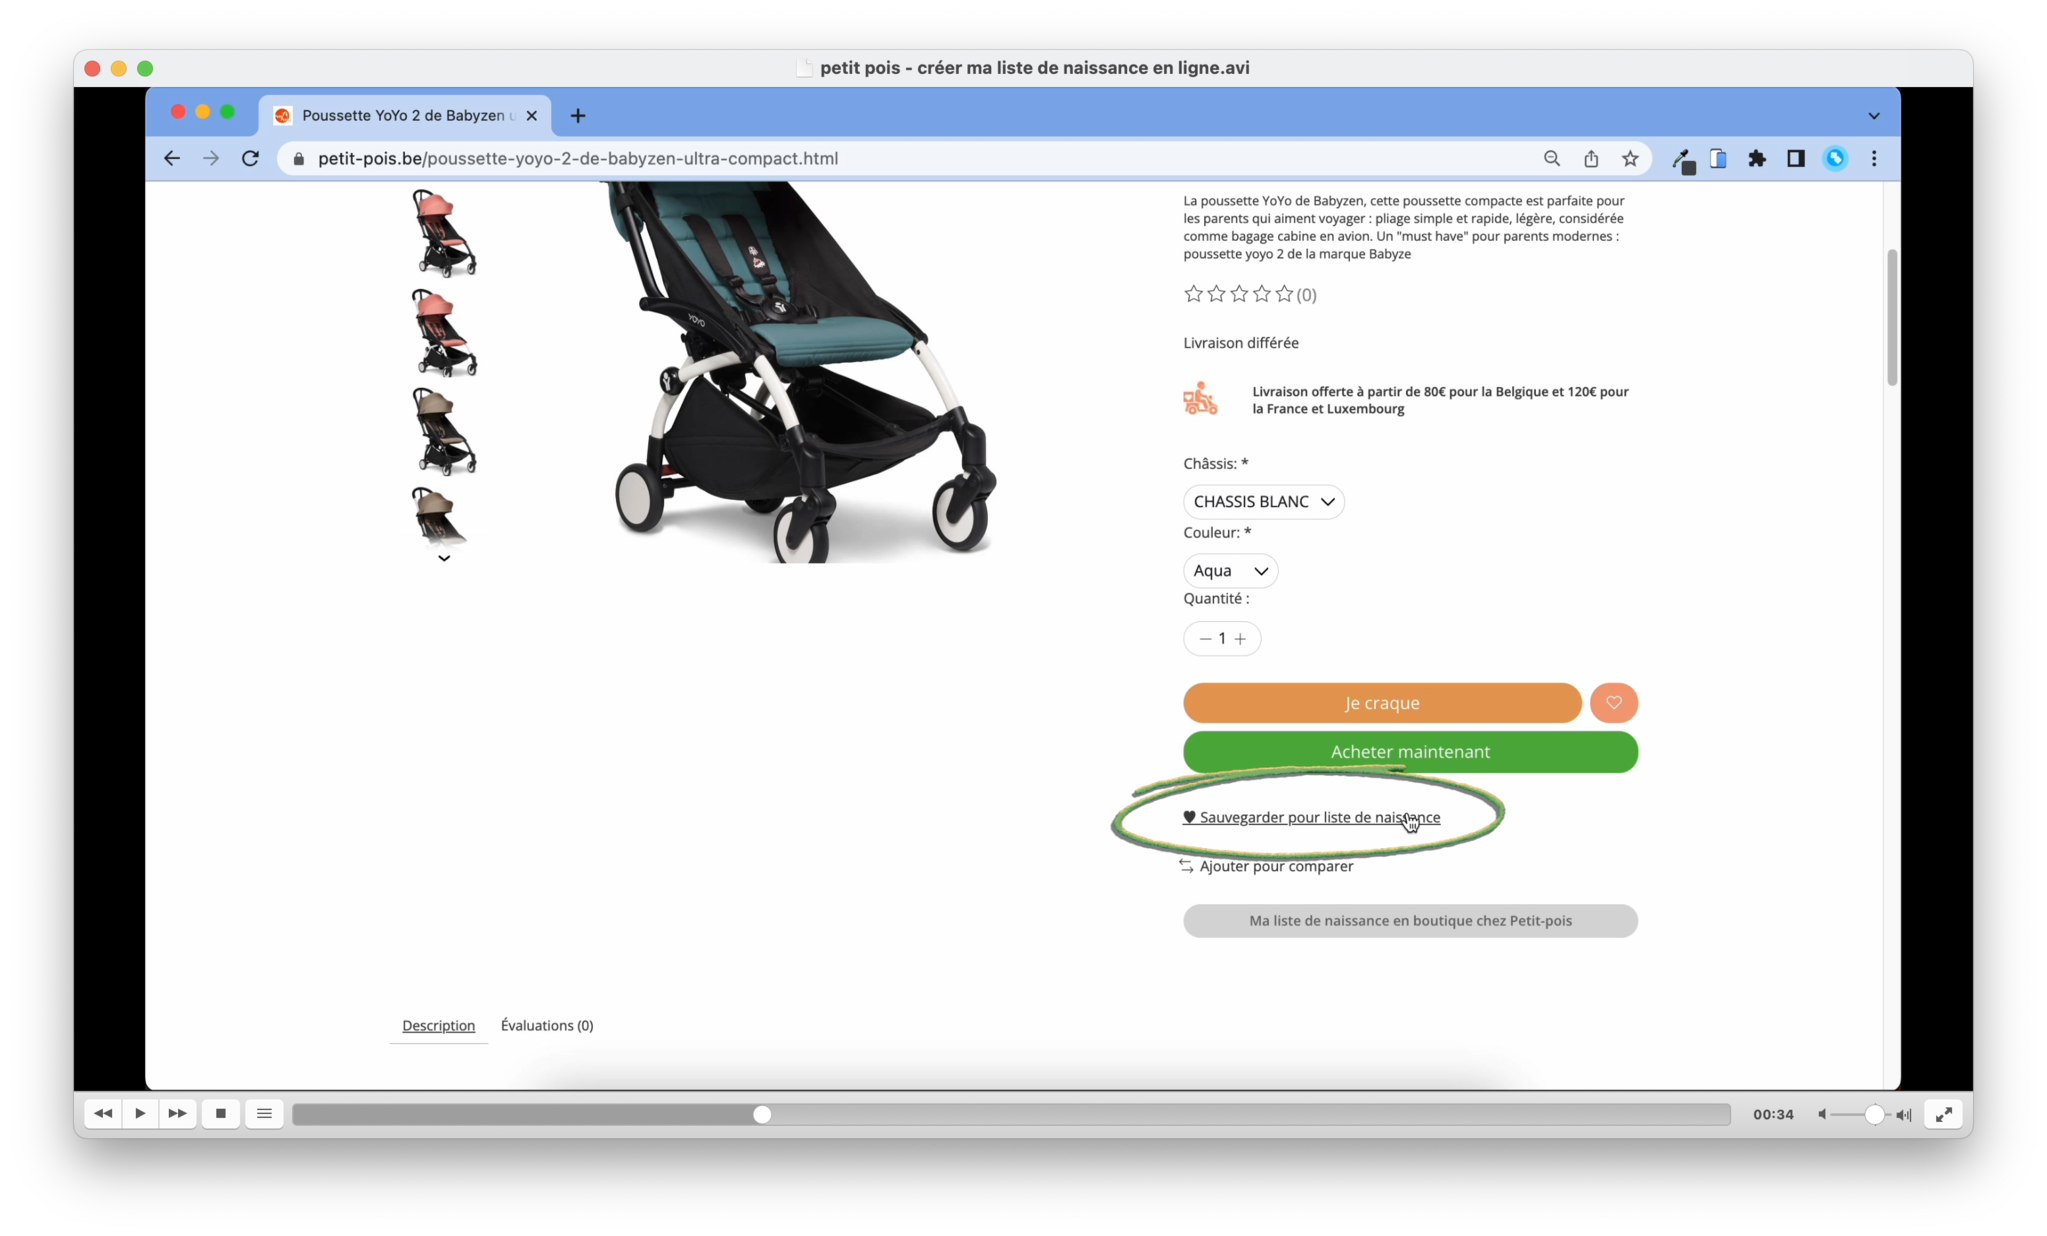This screenshot has width=2047, height=1236.
Task: Expand the Châssis dropdown menu
Action: point(1263,500)
